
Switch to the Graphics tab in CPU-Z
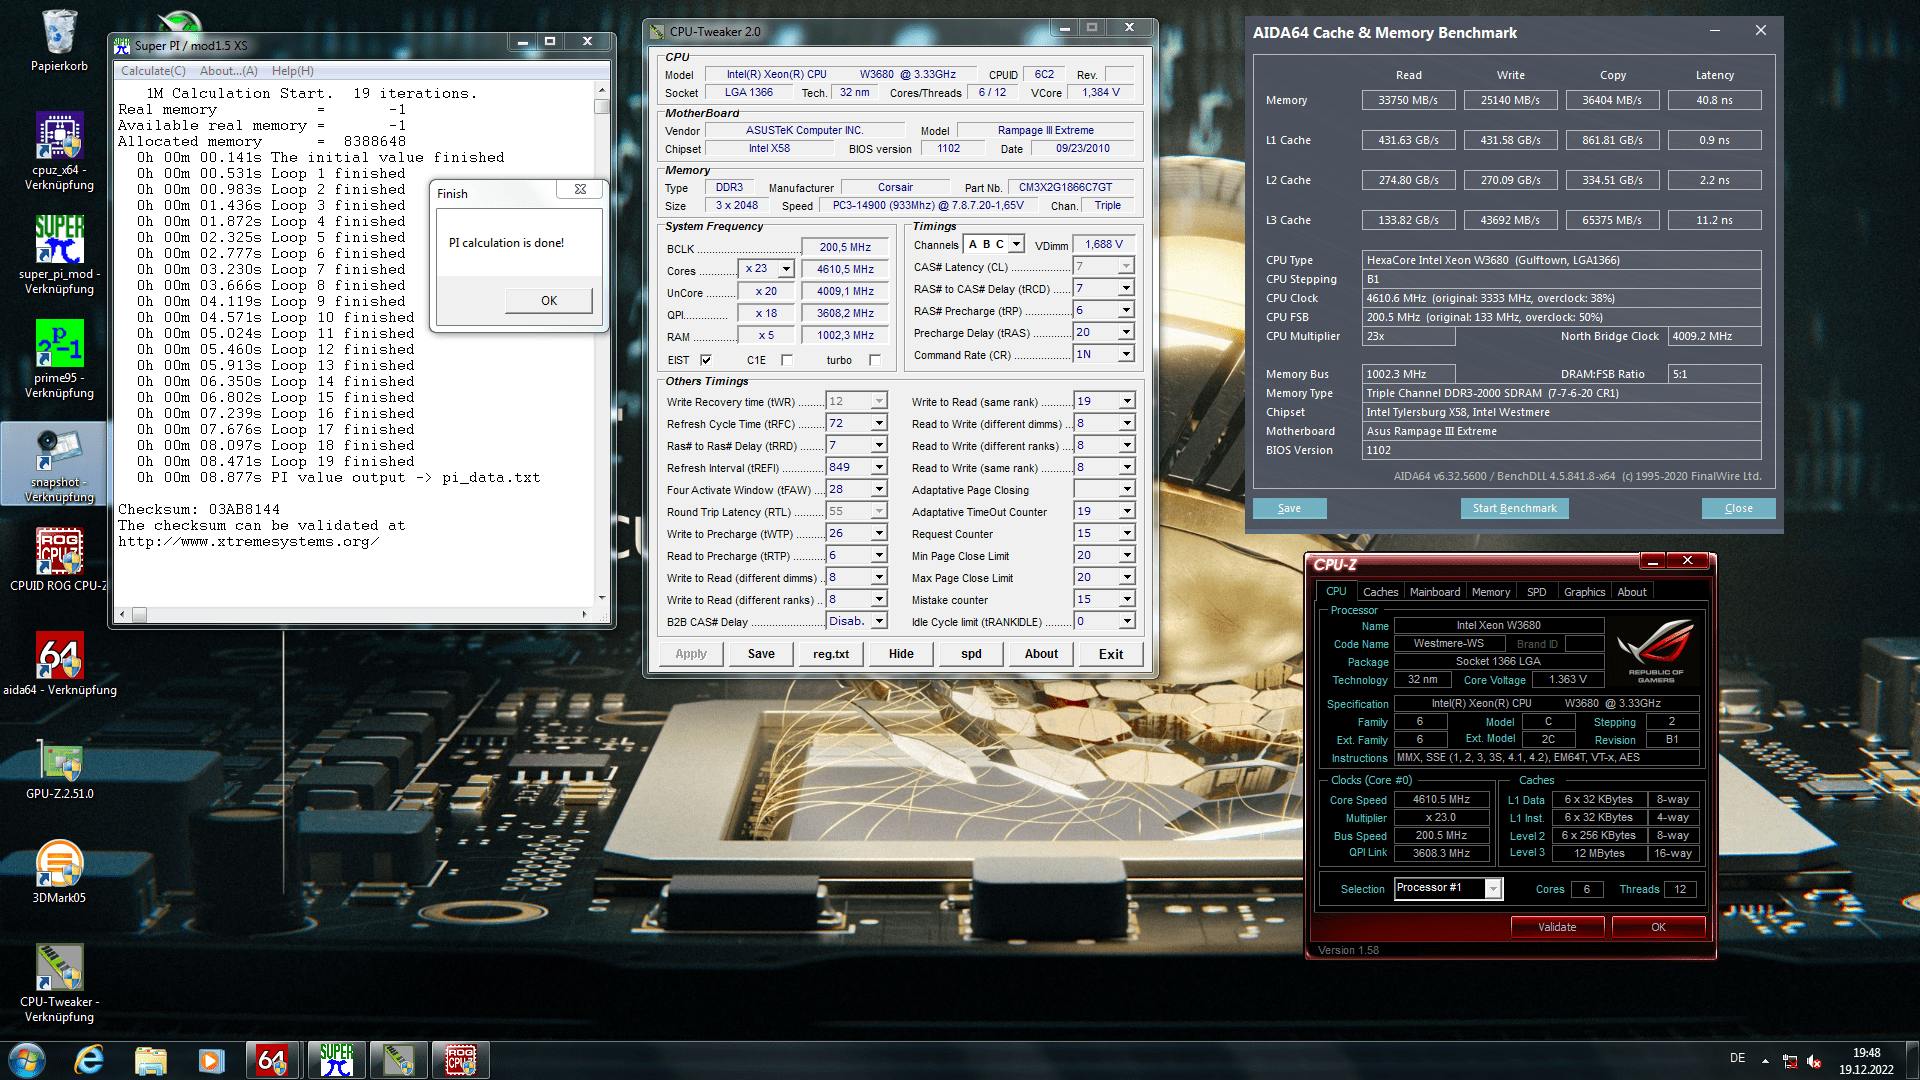tap(1584, 592)
